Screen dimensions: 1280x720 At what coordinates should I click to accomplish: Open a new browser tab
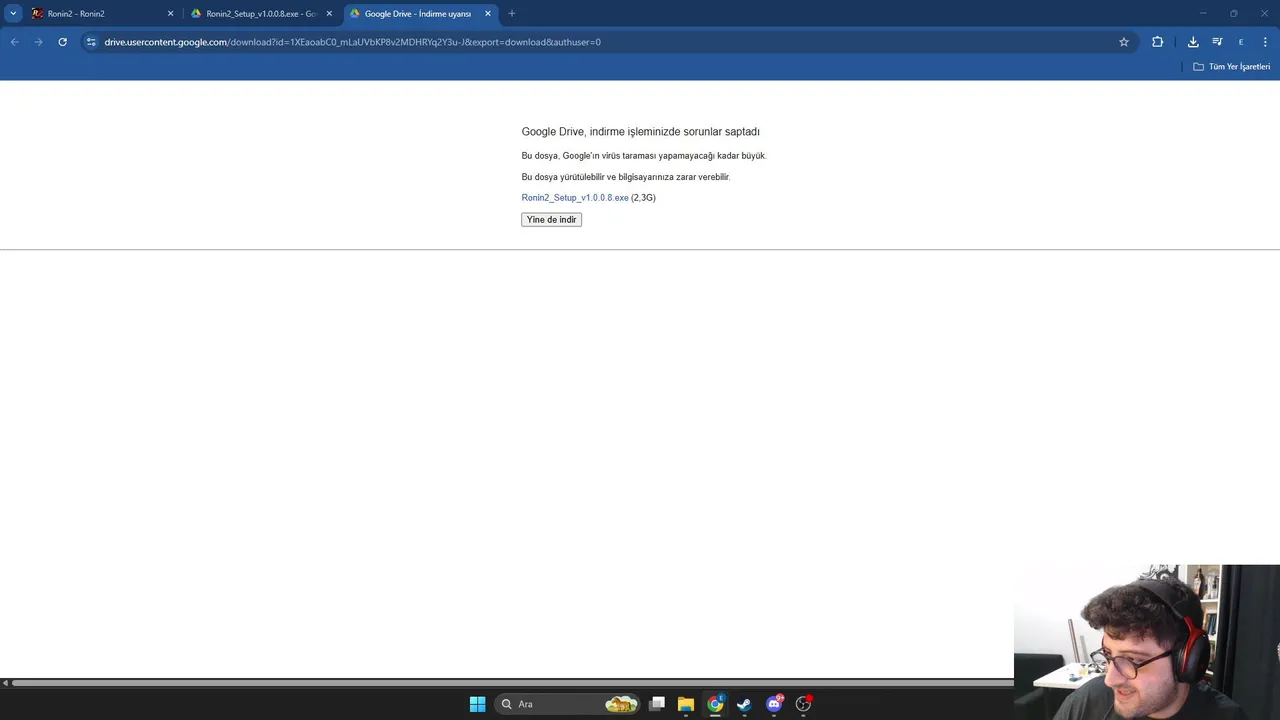[x=512, y=14]
